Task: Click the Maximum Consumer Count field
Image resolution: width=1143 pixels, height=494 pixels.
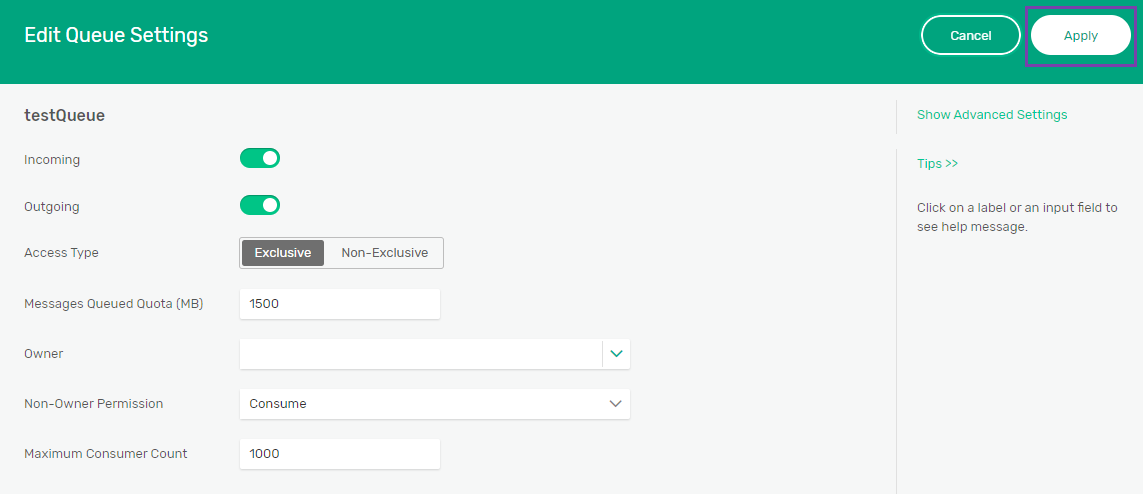Action: (340, 454)
